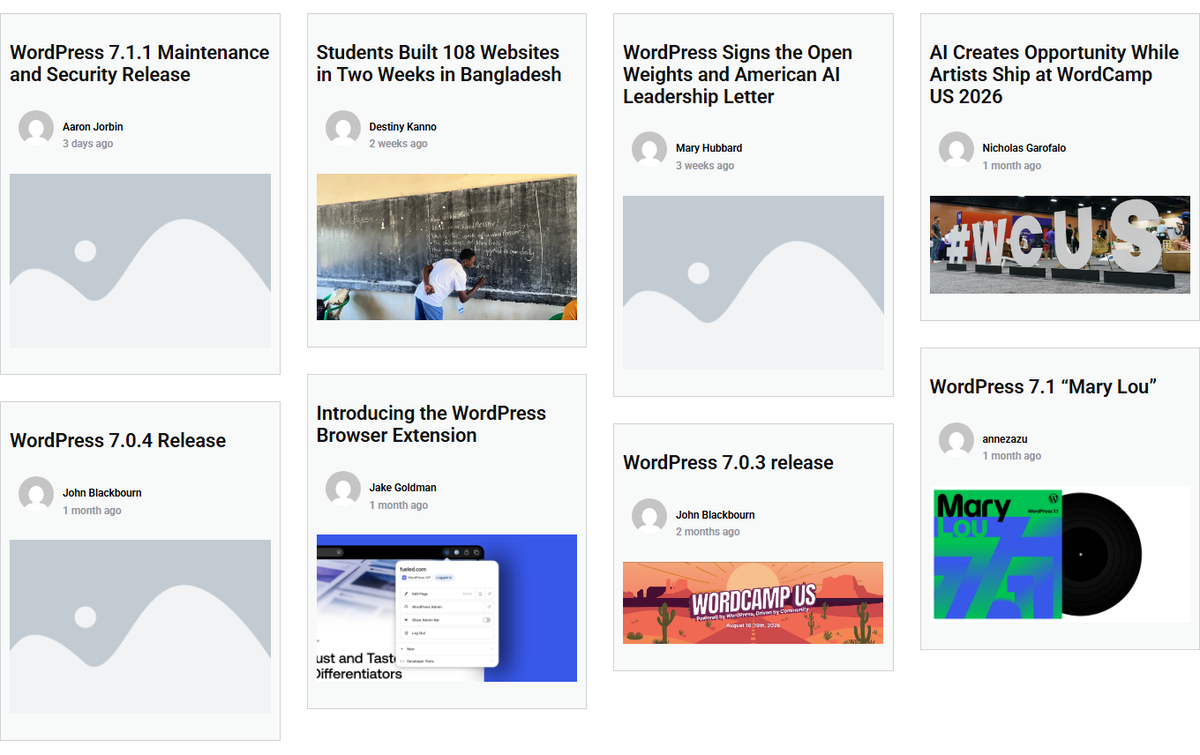Open the #WCUS sign photo thumbnail
This screenshot has height=755, width=1200.
click(1060, 245)
